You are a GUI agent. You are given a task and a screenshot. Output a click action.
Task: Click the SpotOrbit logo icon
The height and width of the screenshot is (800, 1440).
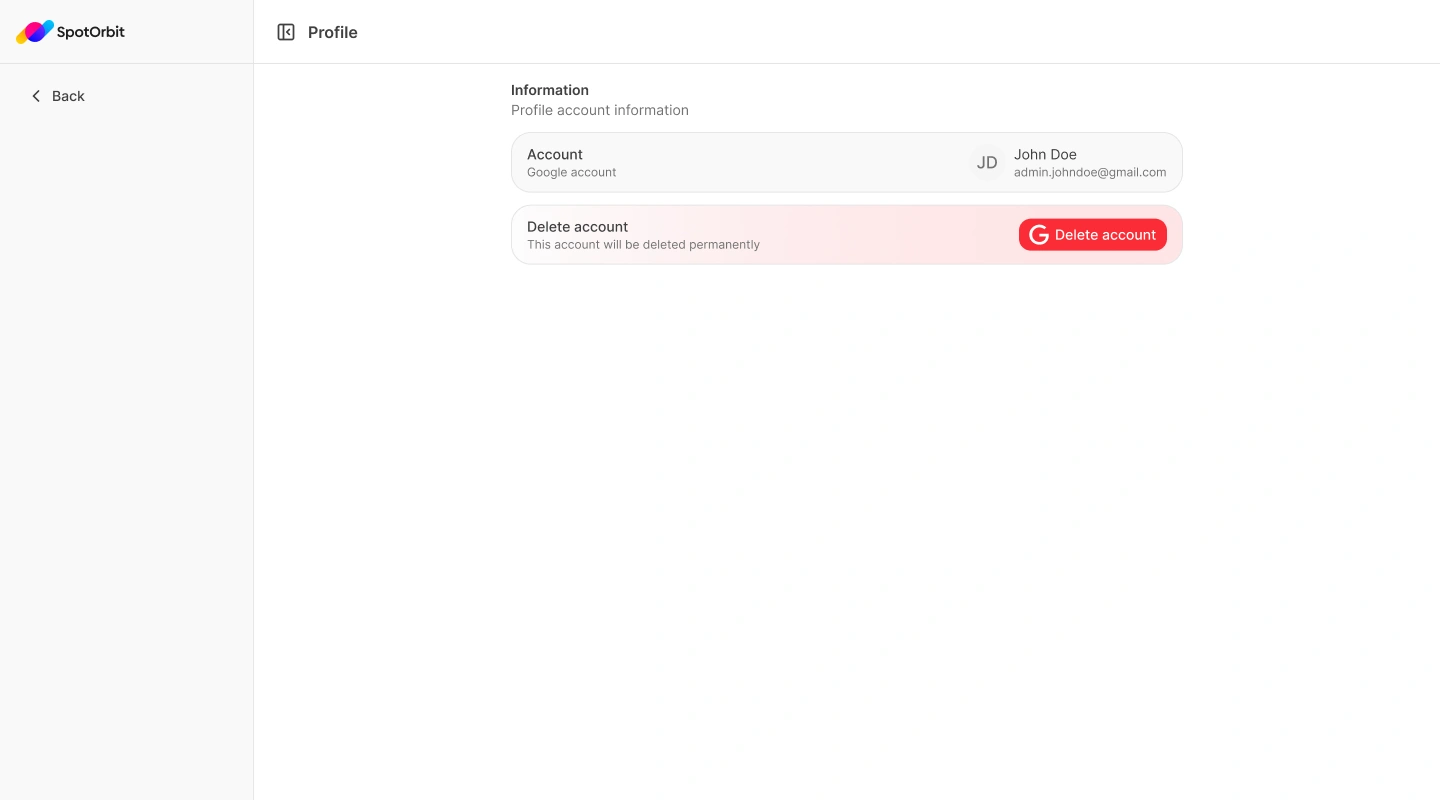[x=35, y=32]
